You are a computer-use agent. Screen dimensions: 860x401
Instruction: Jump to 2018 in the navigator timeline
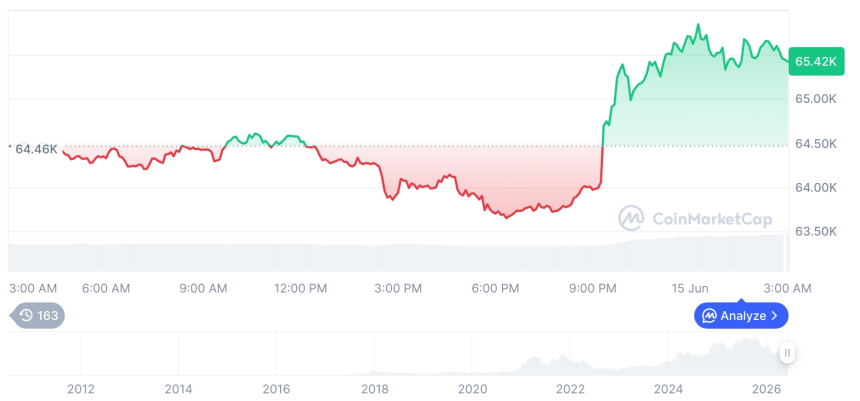(375, 389)
